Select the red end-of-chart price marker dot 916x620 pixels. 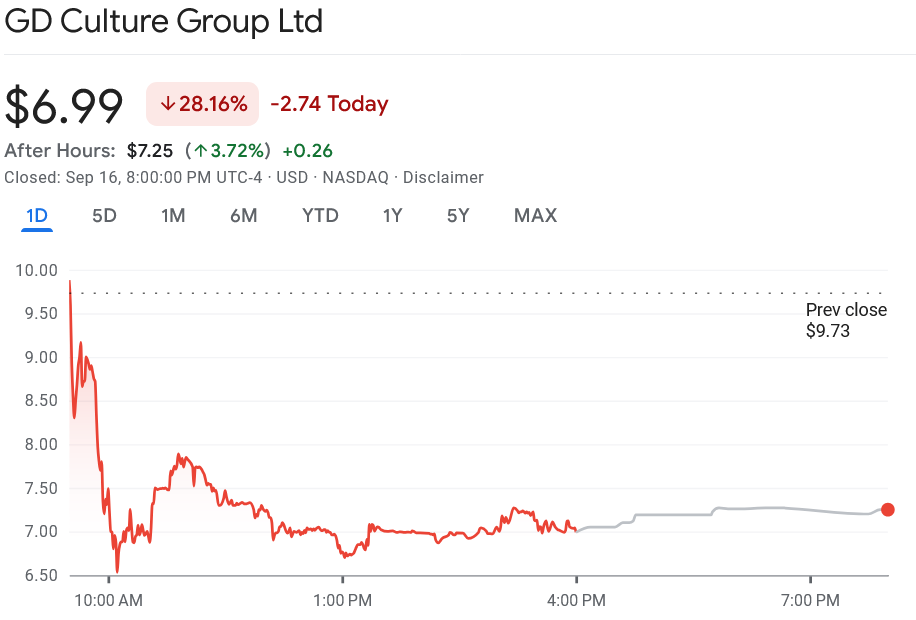click(886, 510)
